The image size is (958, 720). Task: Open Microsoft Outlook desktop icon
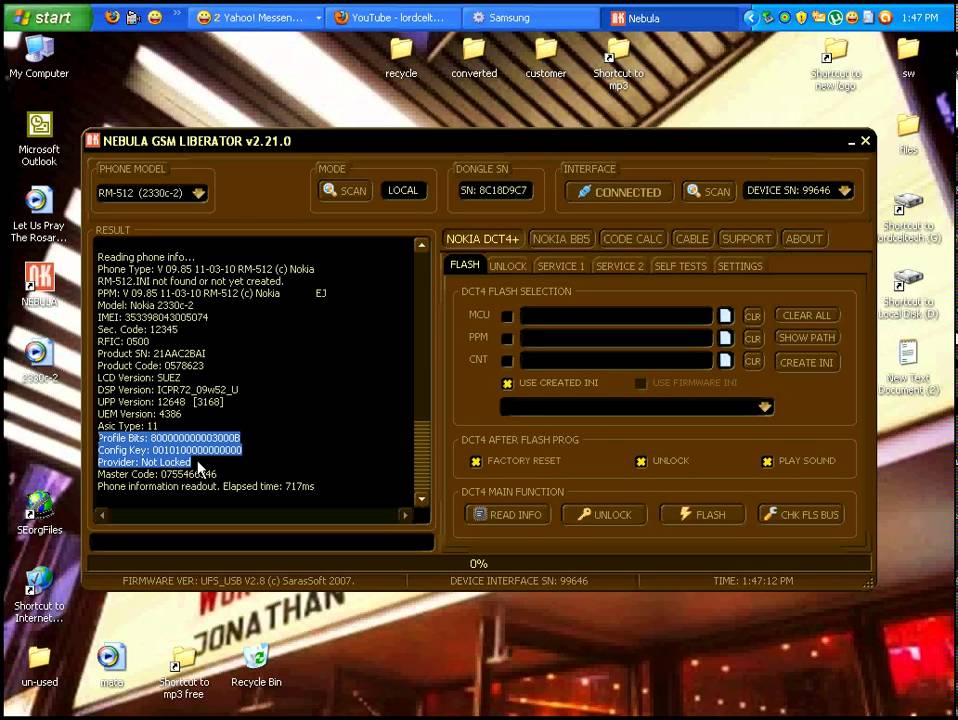tap(39, 139)
